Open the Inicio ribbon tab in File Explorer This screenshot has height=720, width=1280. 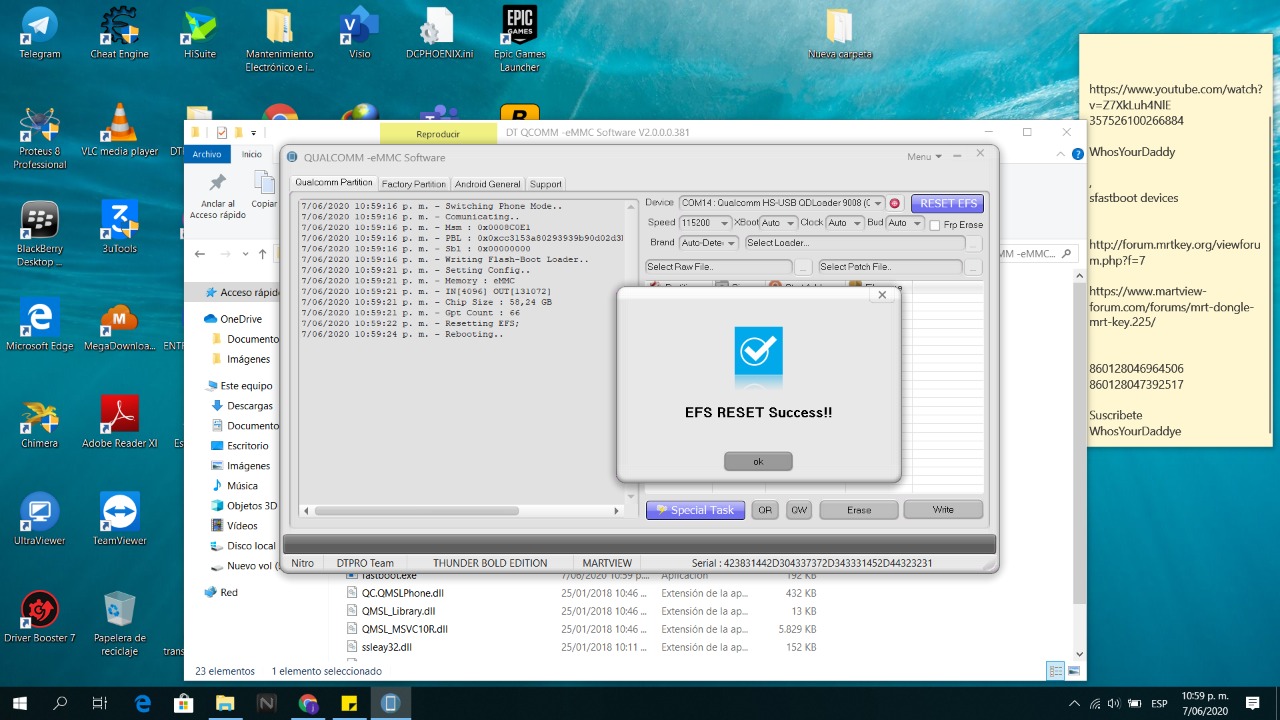point(252,154)
